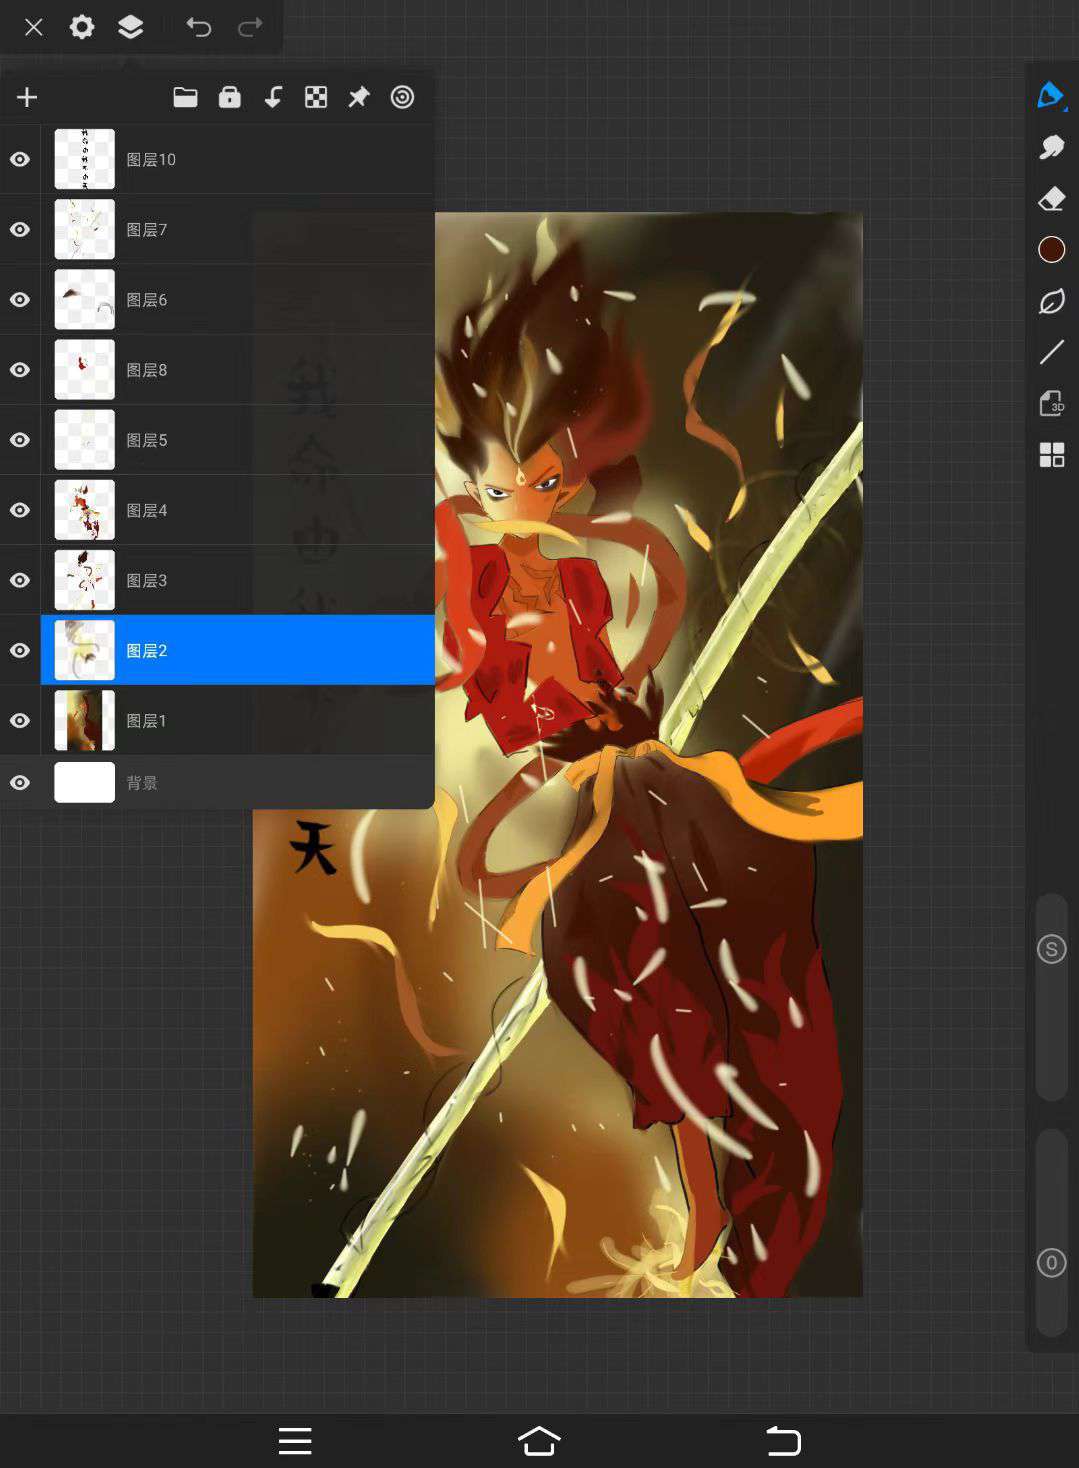Hide layer 图层4
The image size is (1079, 1468).
click(x=20, y=510)
